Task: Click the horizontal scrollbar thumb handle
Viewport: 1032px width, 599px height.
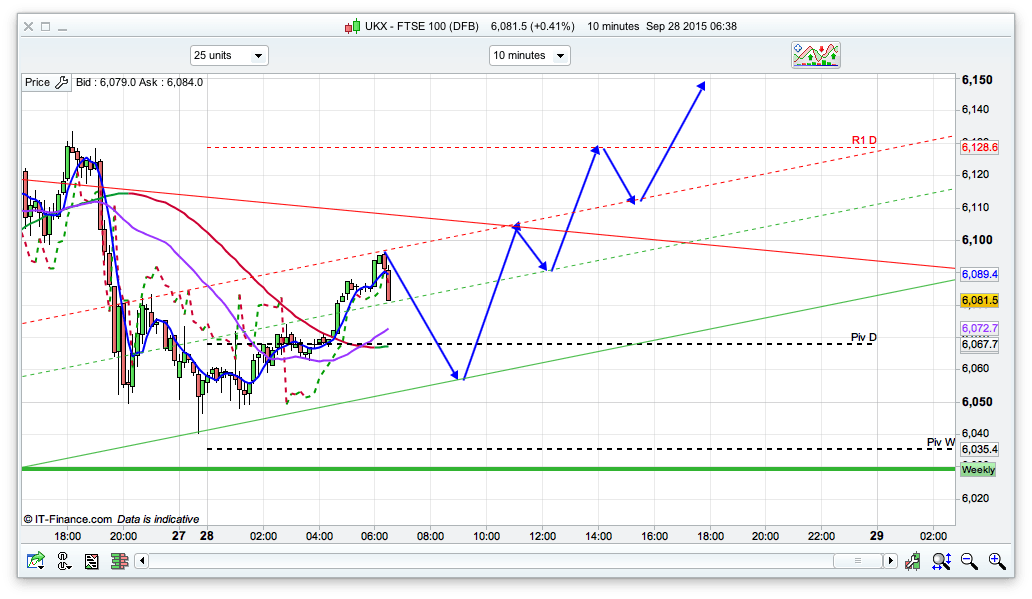Action: tap(860, 561)
